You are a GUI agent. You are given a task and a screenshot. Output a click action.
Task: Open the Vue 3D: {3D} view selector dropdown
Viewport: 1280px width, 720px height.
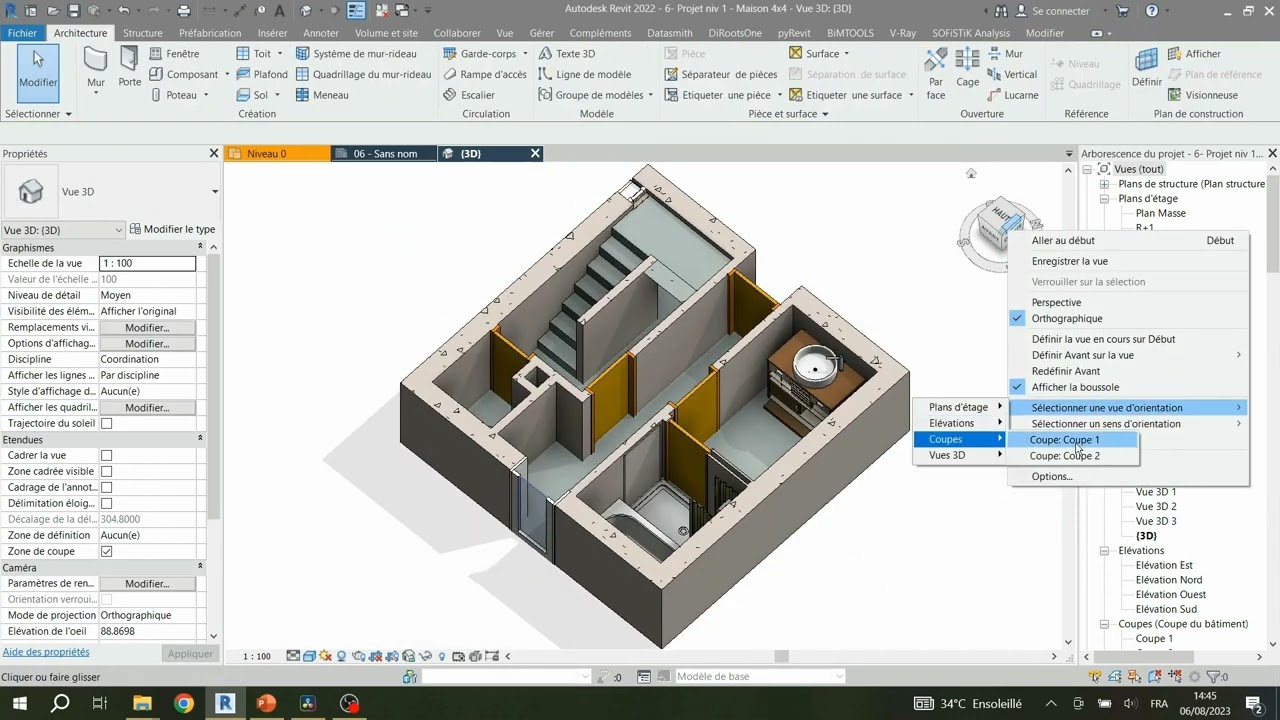coord(63,230)
